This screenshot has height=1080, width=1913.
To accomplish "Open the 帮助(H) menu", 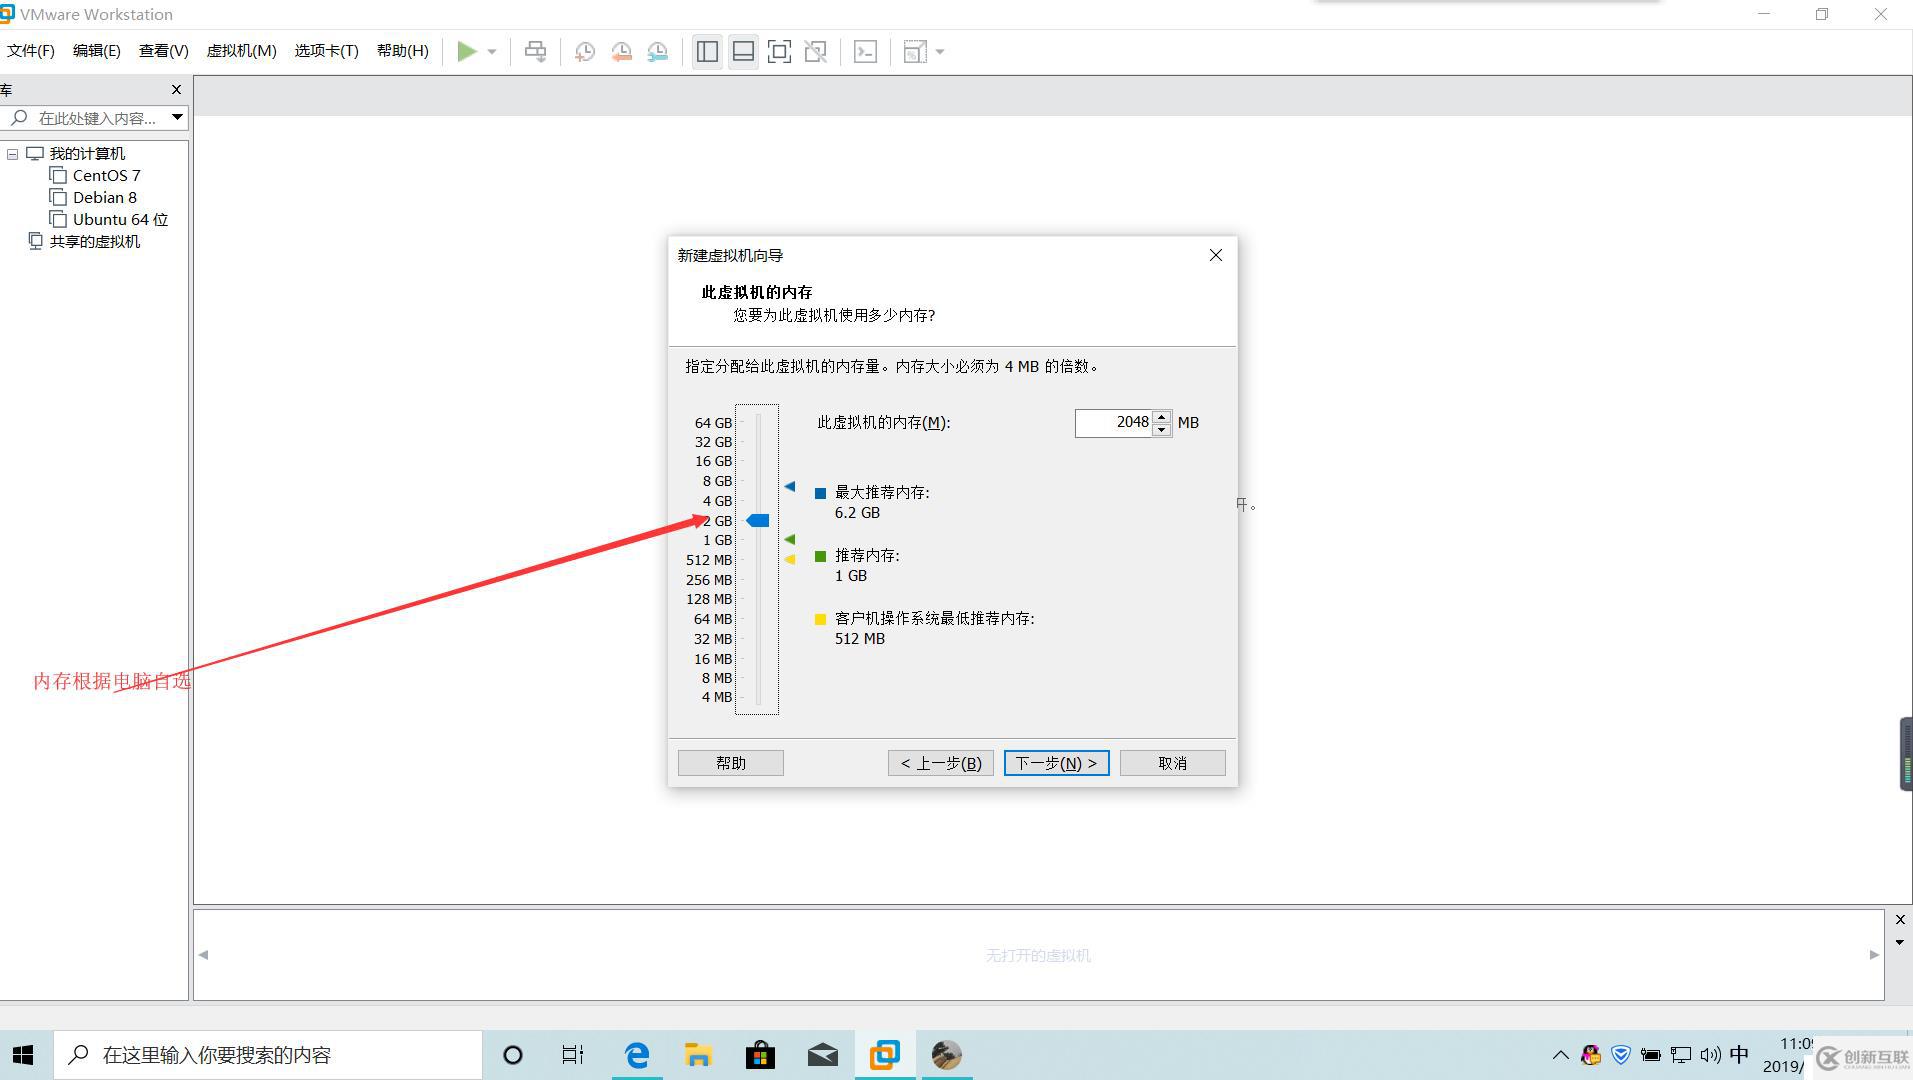I will pos(402,51).
